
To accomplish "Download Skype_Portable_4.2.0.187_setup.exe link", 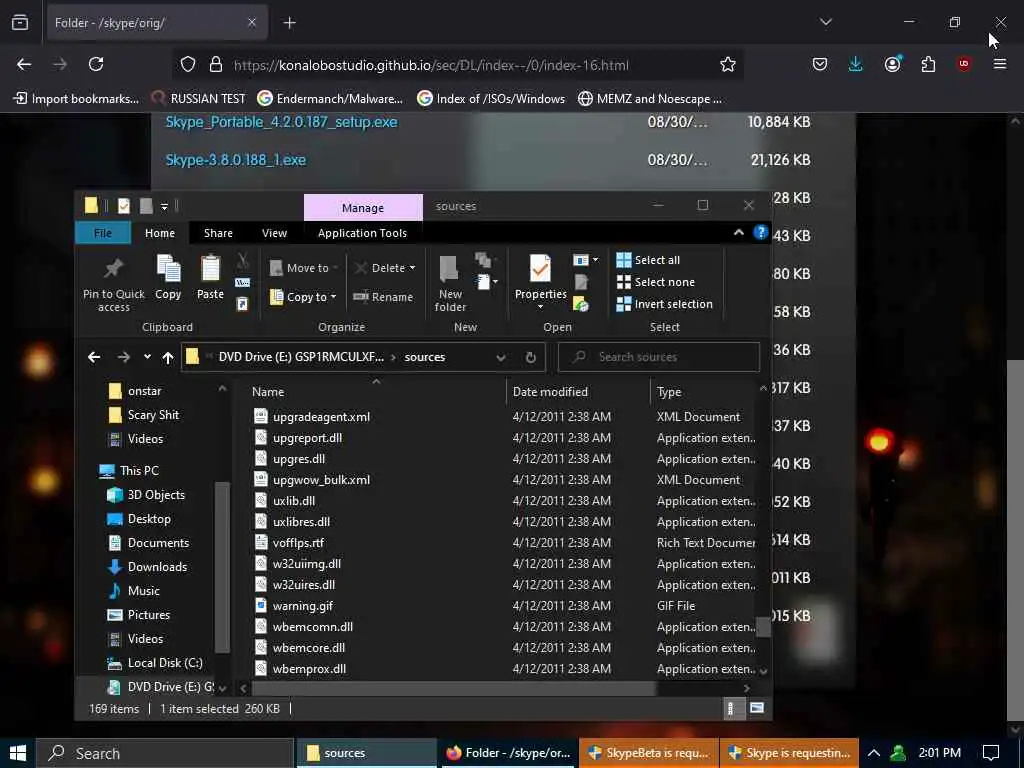I will point(281,122).
